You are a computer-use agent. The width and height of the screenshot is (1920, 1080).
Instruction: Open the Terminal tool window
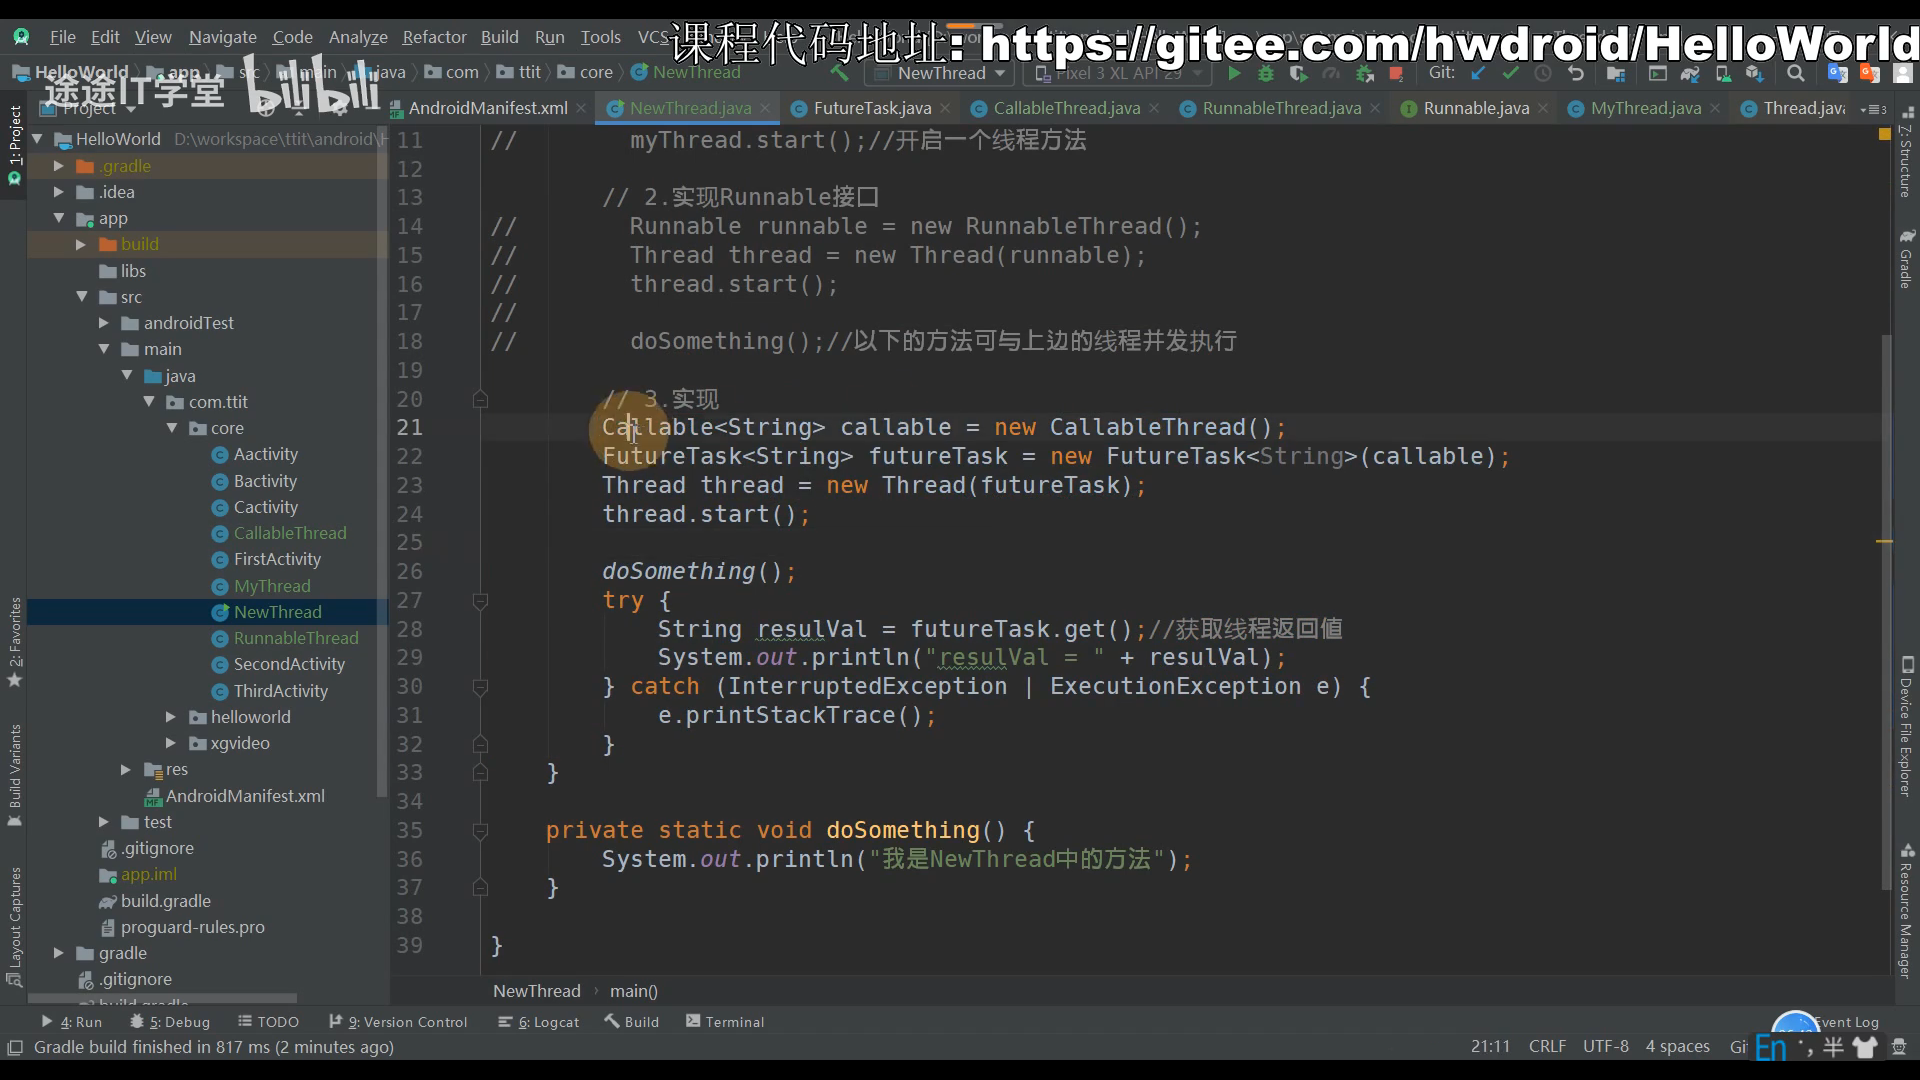point(725,1022)
